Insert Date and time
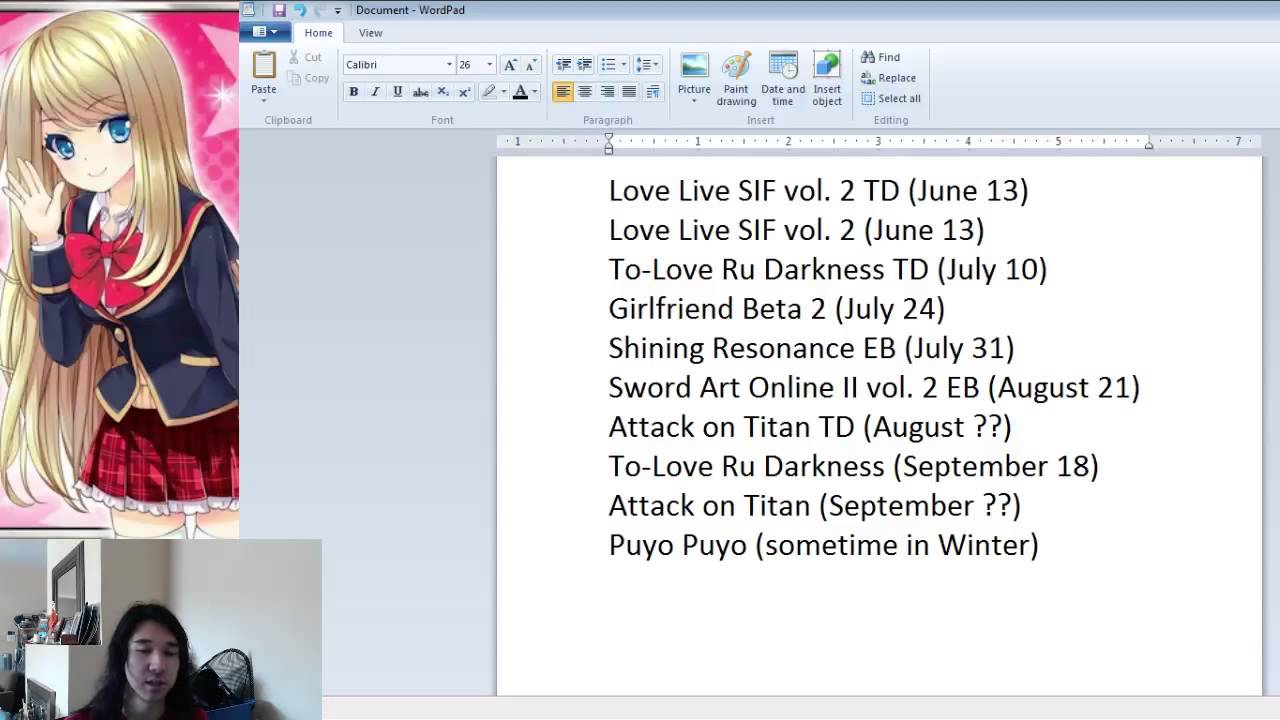Viewport: 1280px width, 720px height. coord(783,78)
